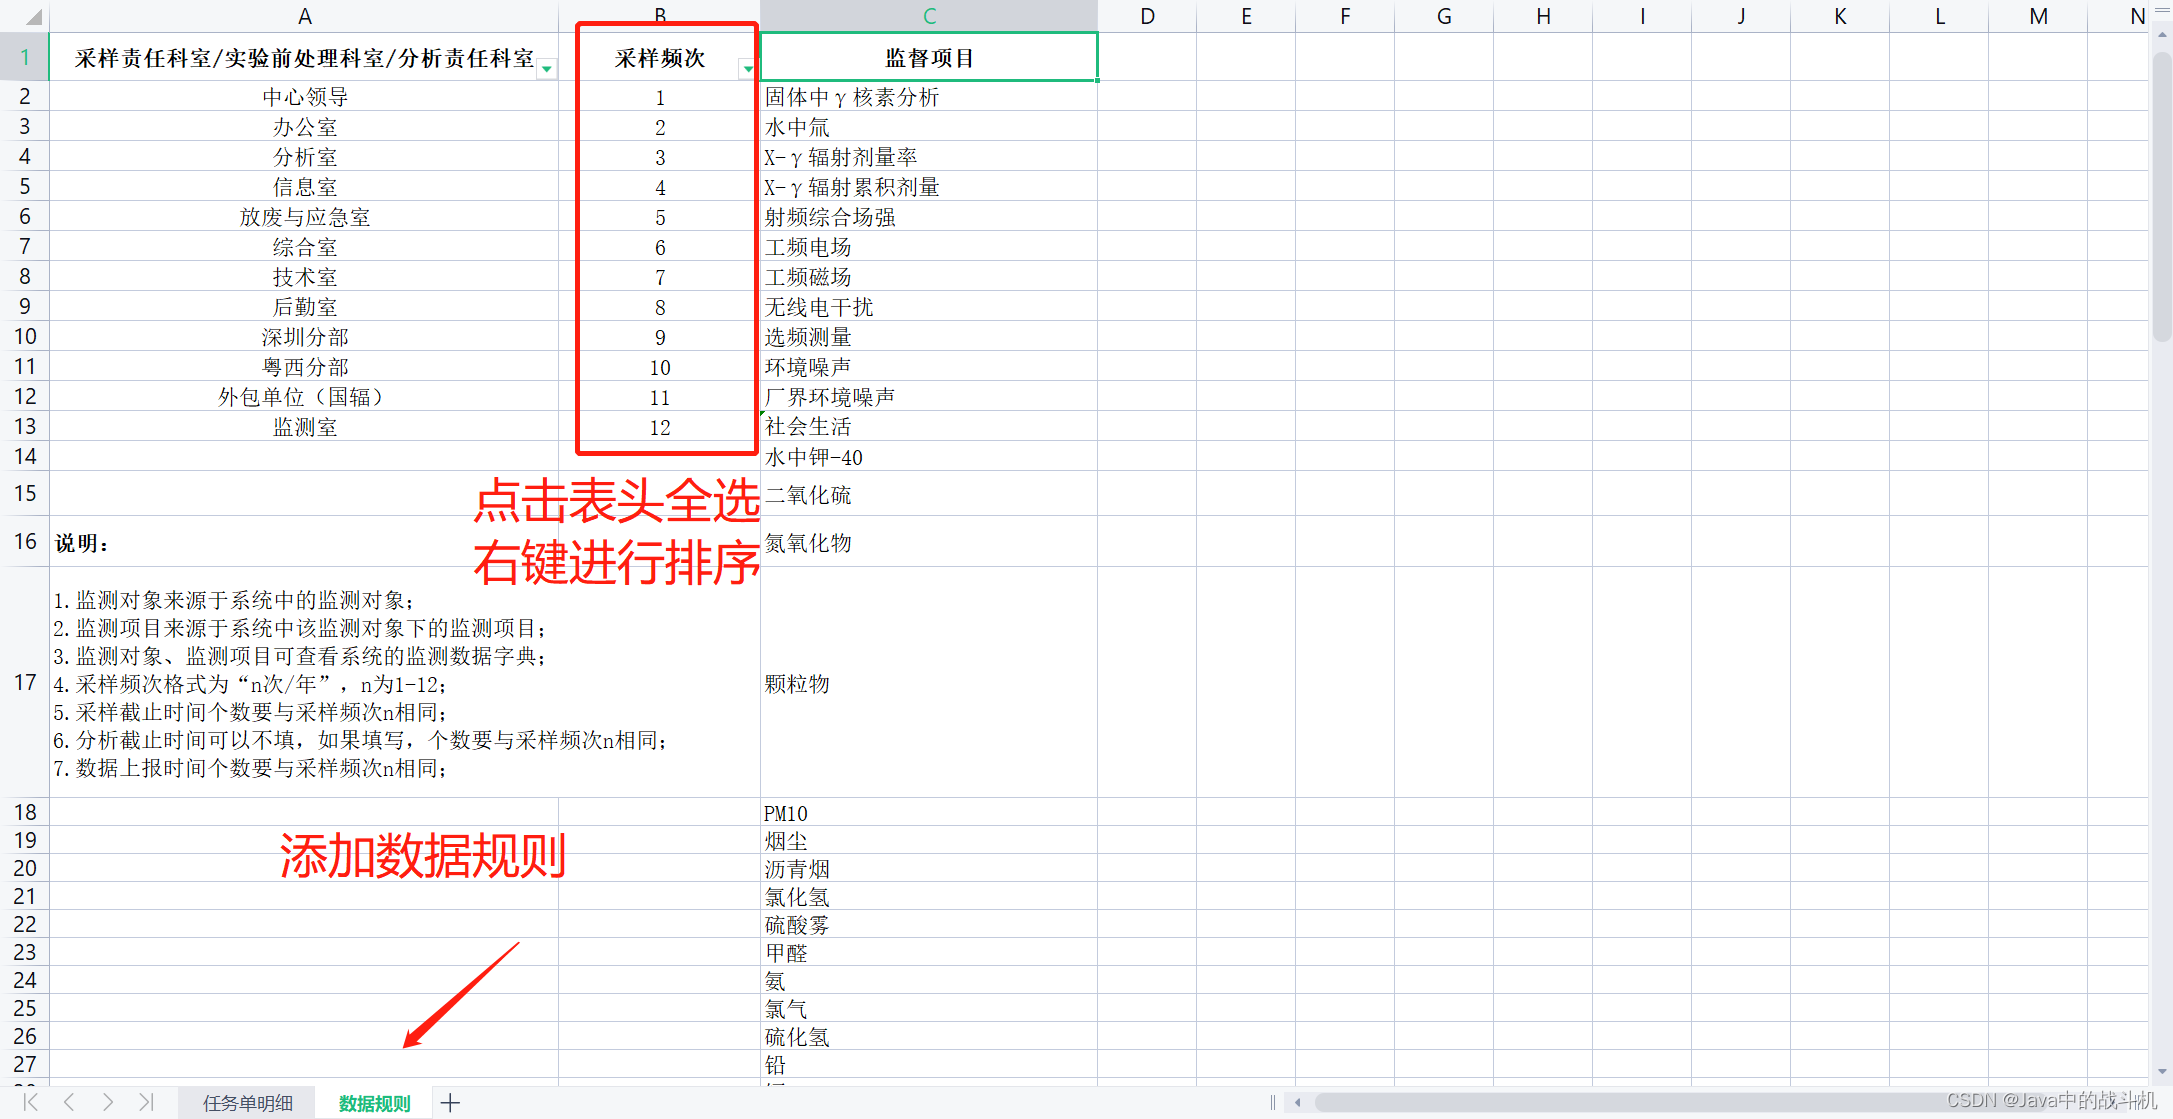The width and height of the screenshot is (2173, 1119).
Task: Click vertical scrollbar up arrow
Action: tap(2162, 34)
